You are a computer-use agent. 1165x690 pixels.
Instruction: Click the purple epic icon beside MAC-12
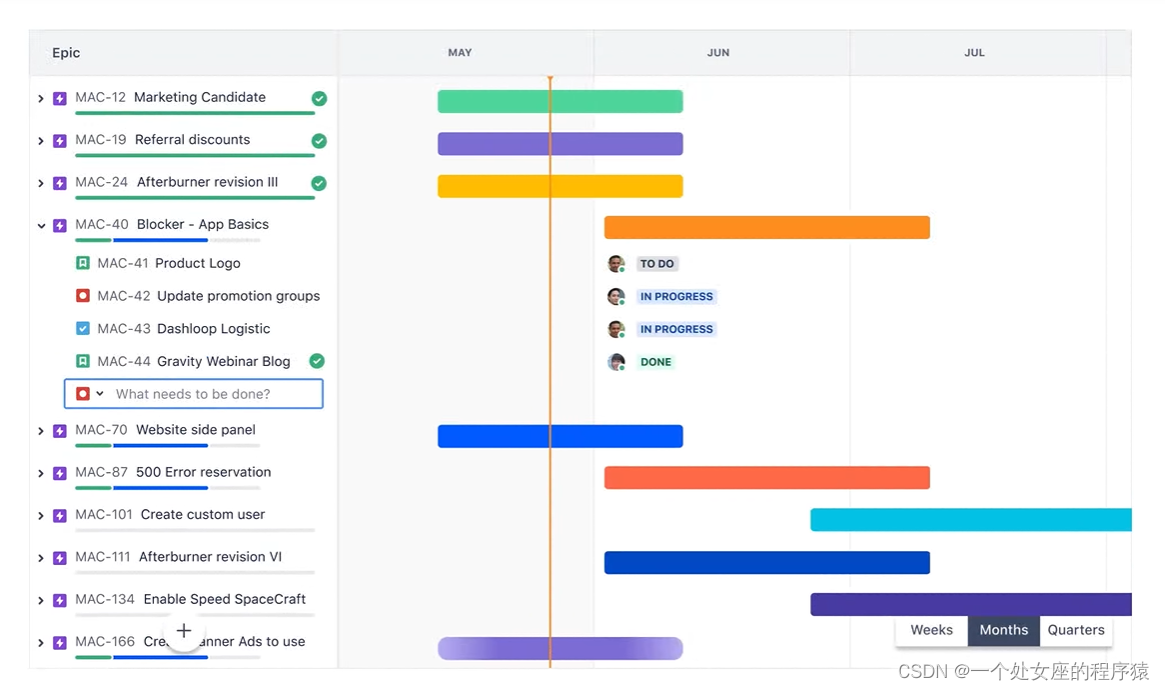[59, 97]
